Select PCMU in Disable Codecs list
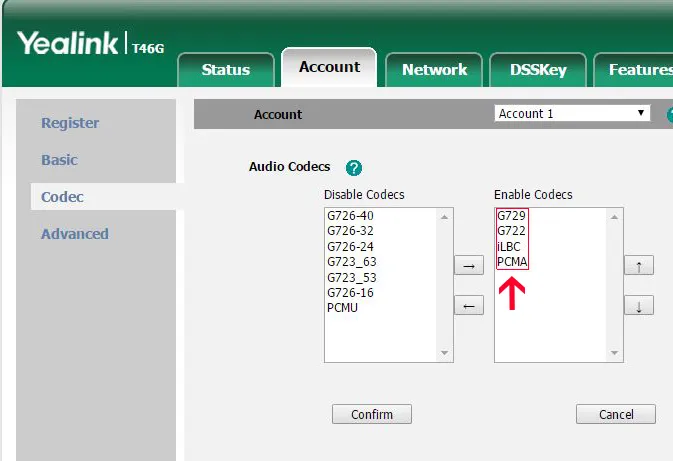This screenshot has height=461, width=673. tap(342, 307)
